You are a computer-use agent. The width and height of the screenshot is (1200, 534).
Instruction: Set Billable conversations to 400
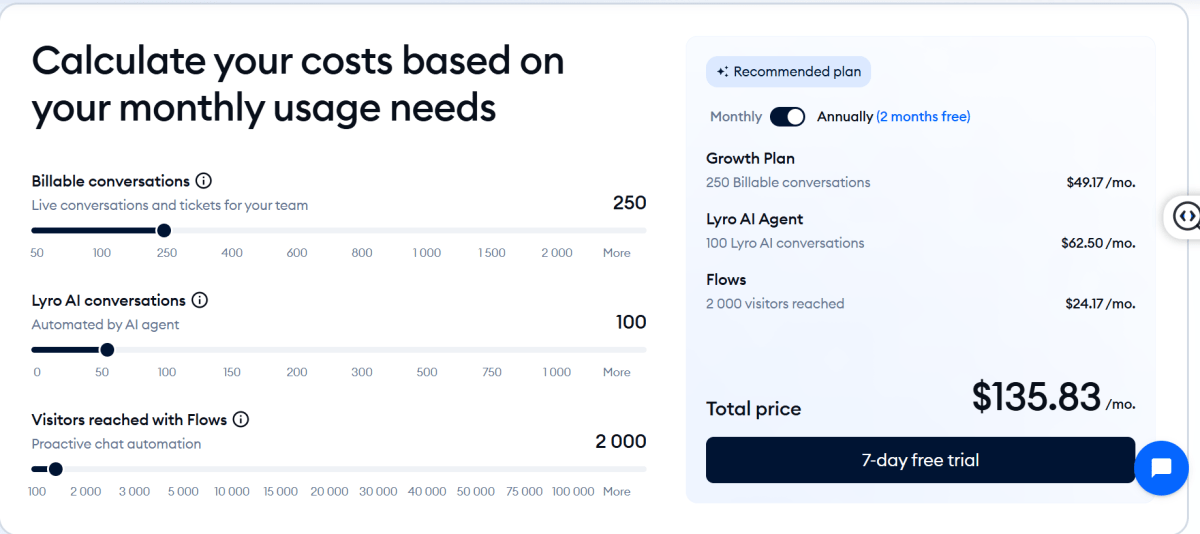232,253
